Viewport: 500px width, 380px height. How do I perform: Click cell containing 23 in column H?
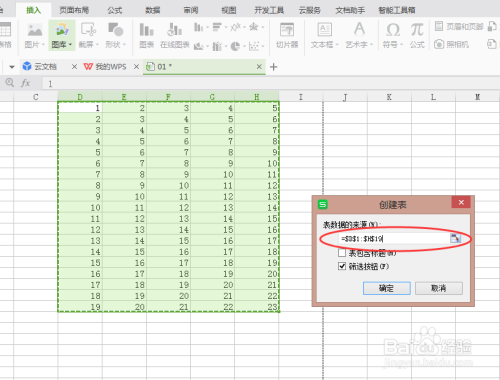tap(257, 307)
